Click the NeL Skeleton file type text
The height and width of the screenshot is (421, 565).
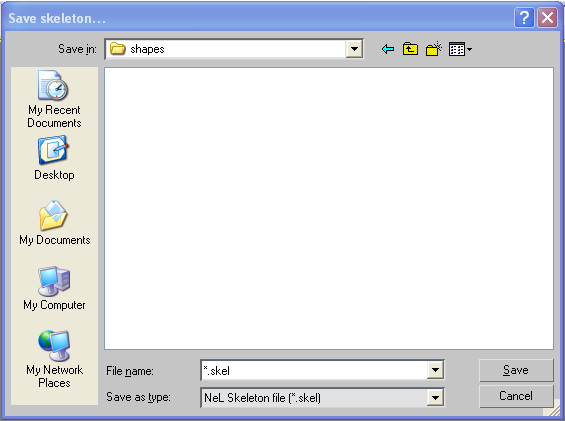(262, 398)
